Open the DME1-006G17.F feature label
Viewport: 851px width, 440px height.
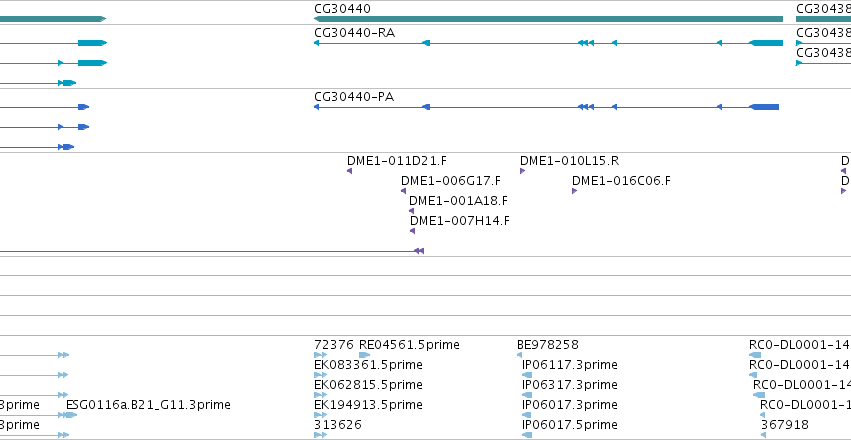pos(451,181)
